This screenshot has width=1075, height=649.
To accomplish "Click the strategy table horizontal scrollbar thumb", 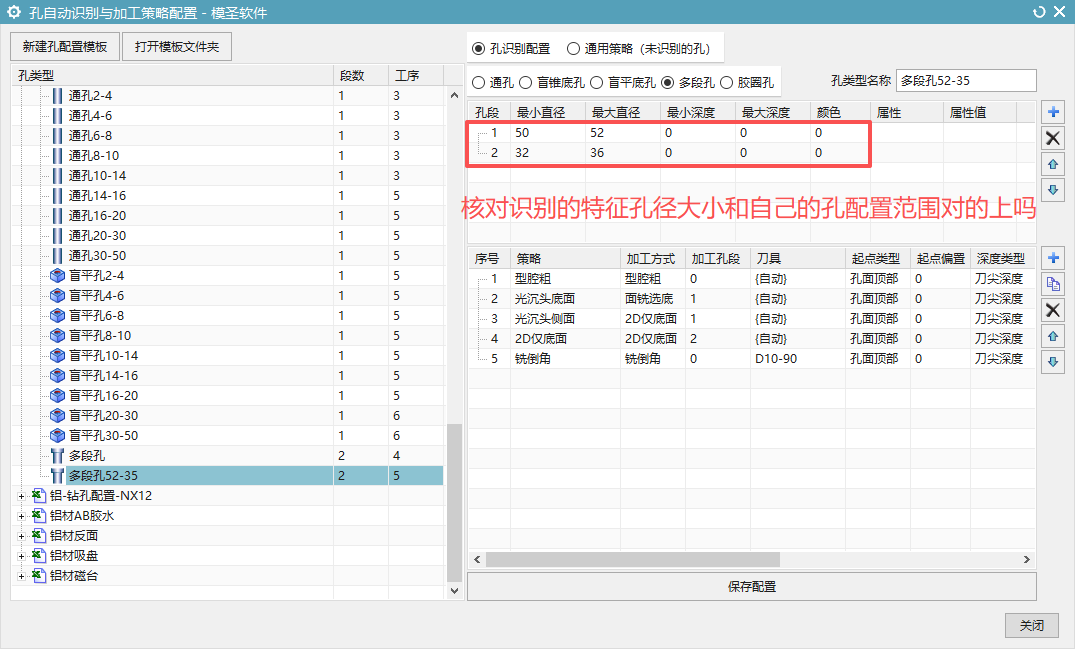I will (633, 559).
